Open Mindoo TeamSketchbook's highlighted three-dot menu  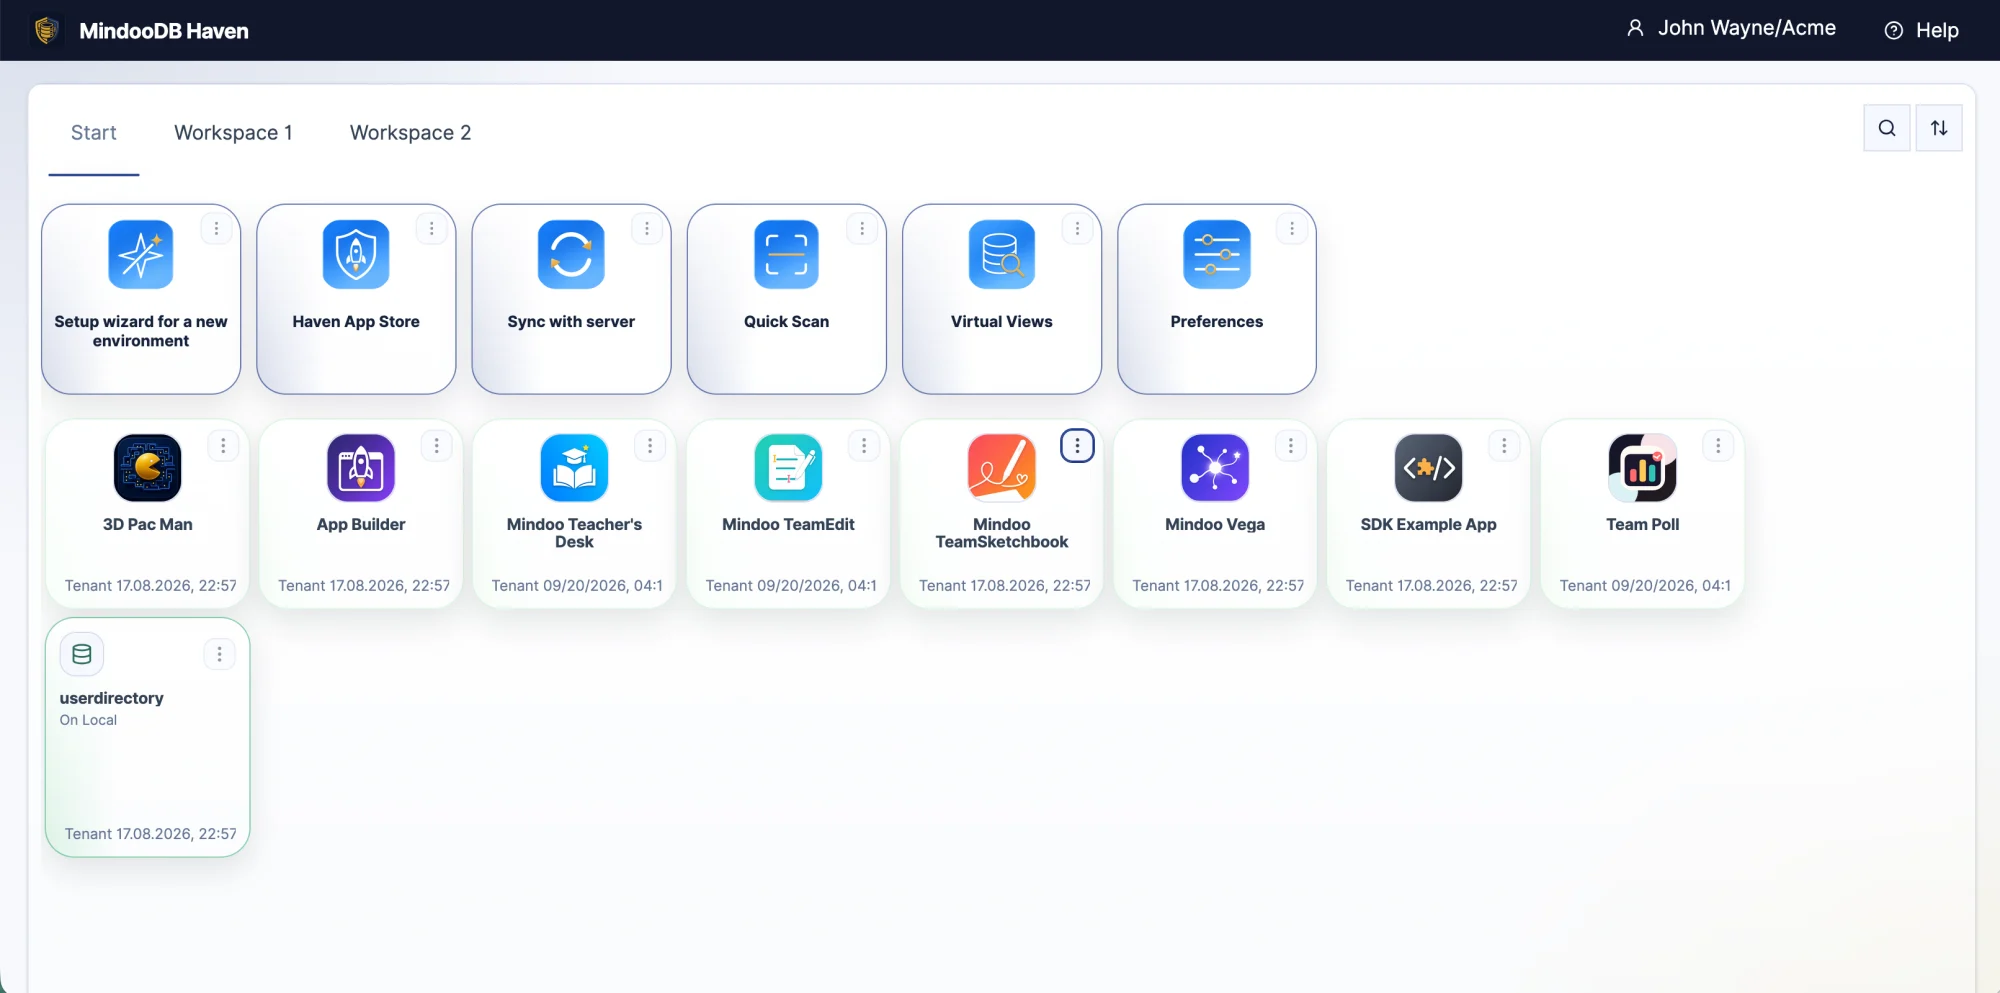coord(1077,446)
